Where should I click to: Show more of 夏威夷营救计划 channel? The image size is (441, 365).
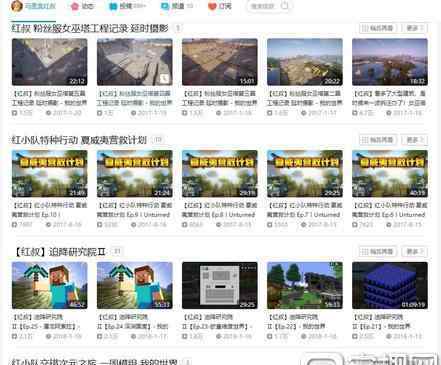[x=414, y=140]
